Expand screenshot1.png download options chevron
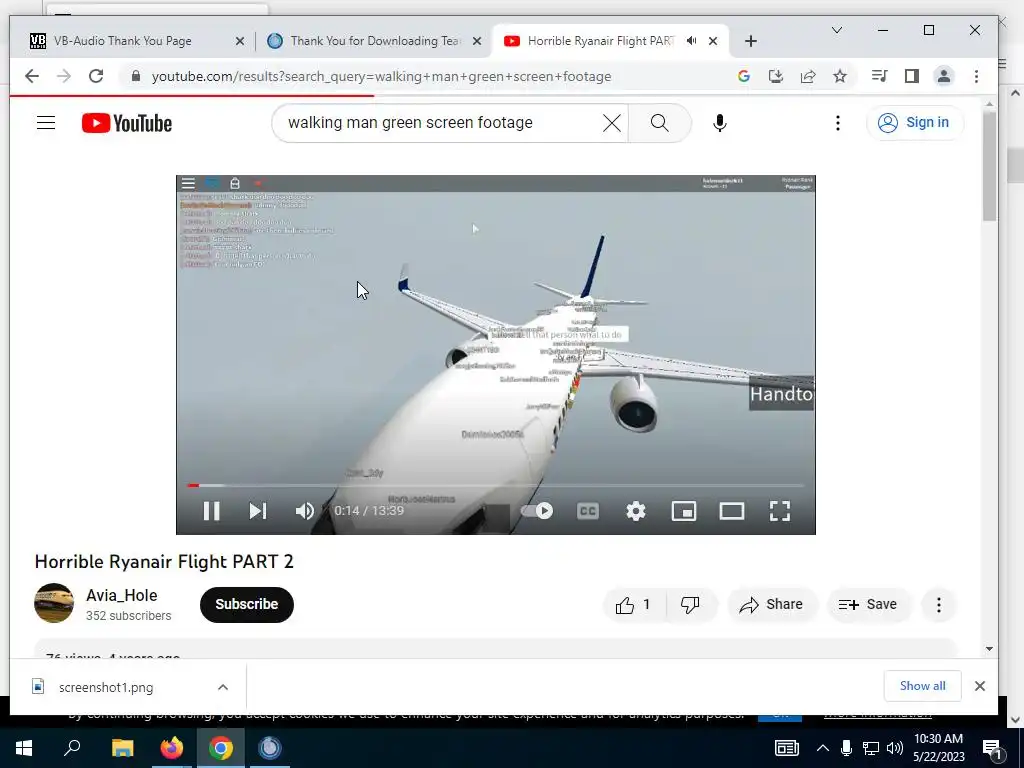Screen dimensions: 1024x768 click(223, 687)
